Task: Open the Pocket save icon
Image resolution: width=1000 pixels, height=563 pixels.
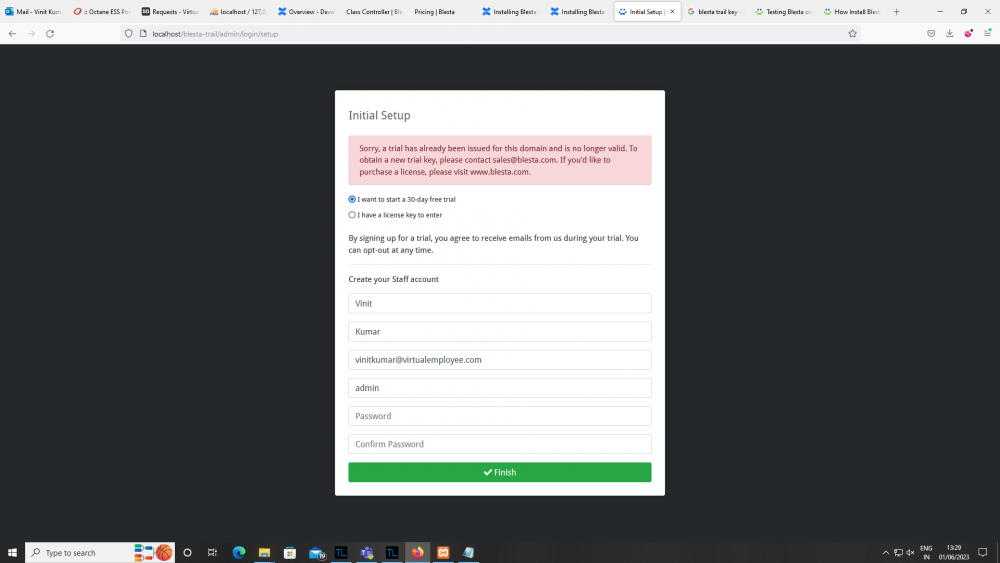Action: 931,34
